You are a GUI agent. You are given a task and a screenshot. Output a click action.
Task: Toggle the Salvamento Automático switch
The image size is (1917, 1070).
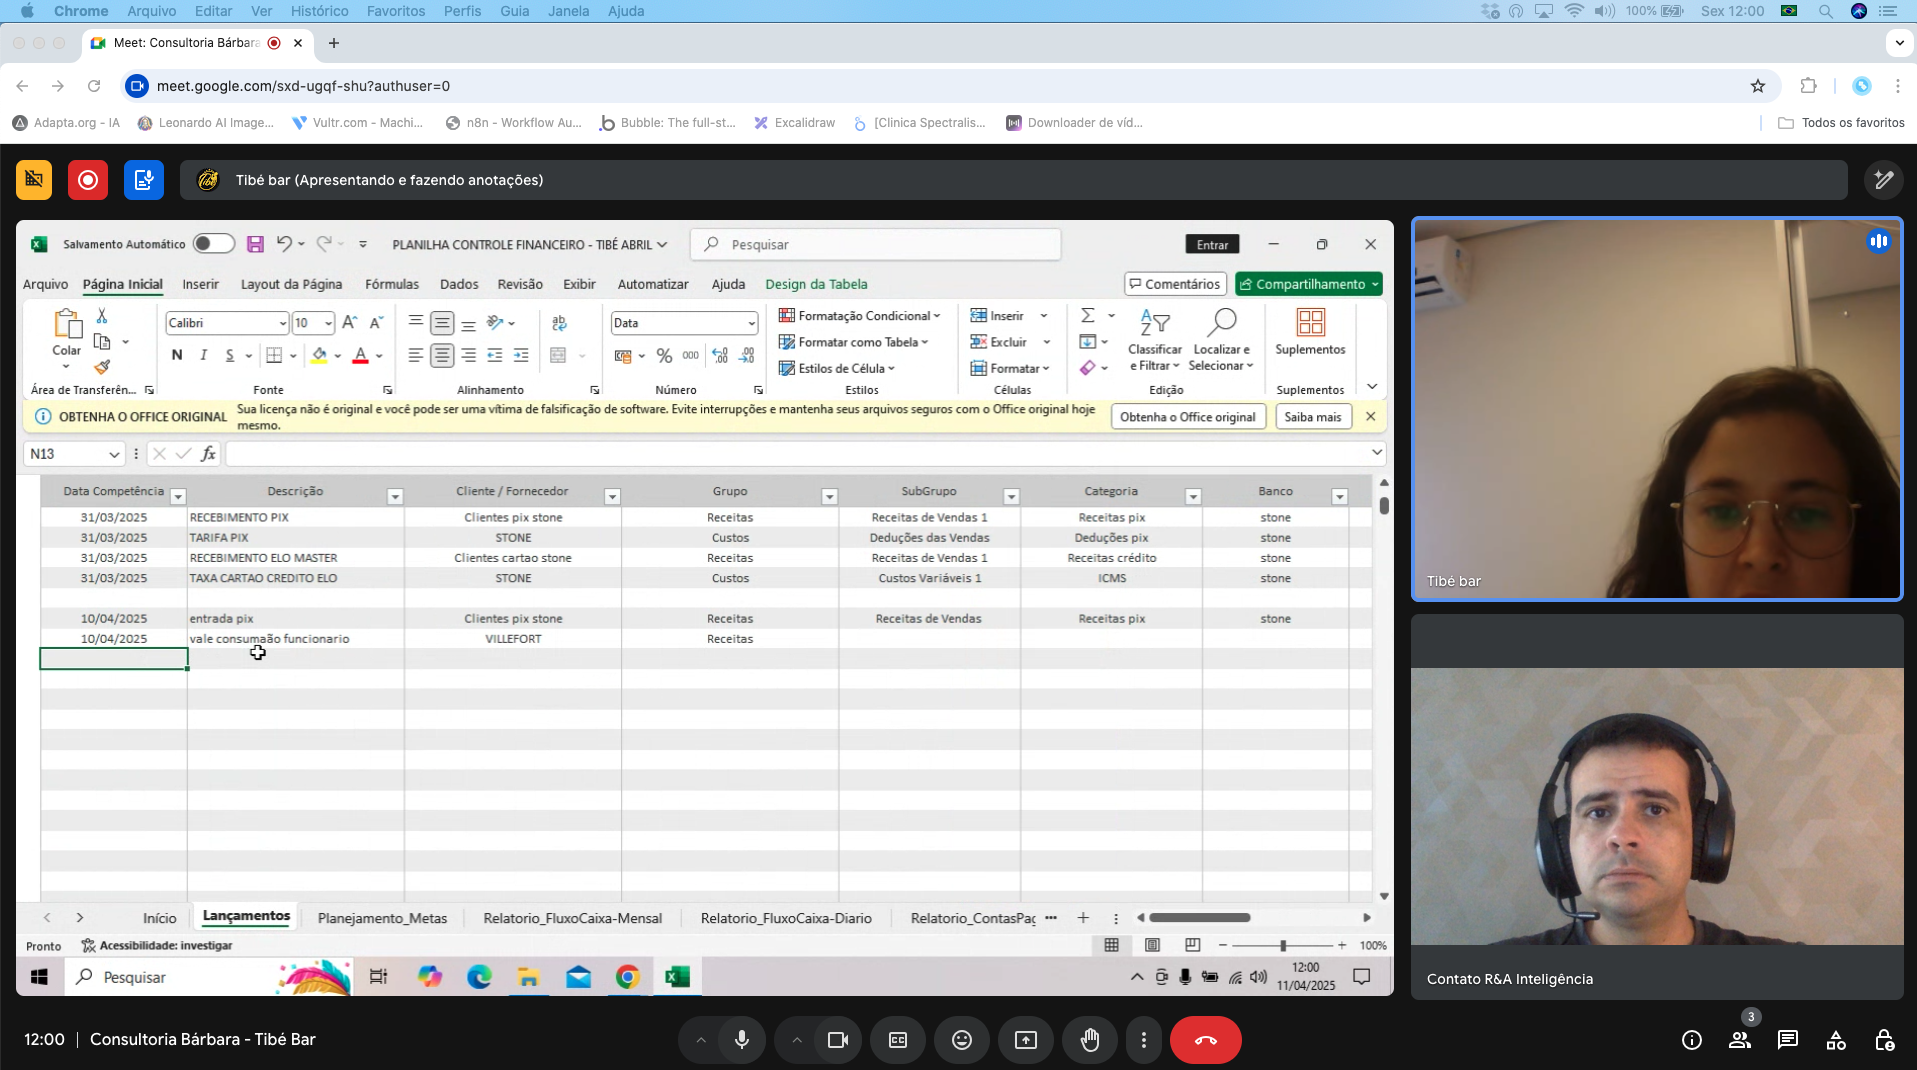click(x=213, y=244)
